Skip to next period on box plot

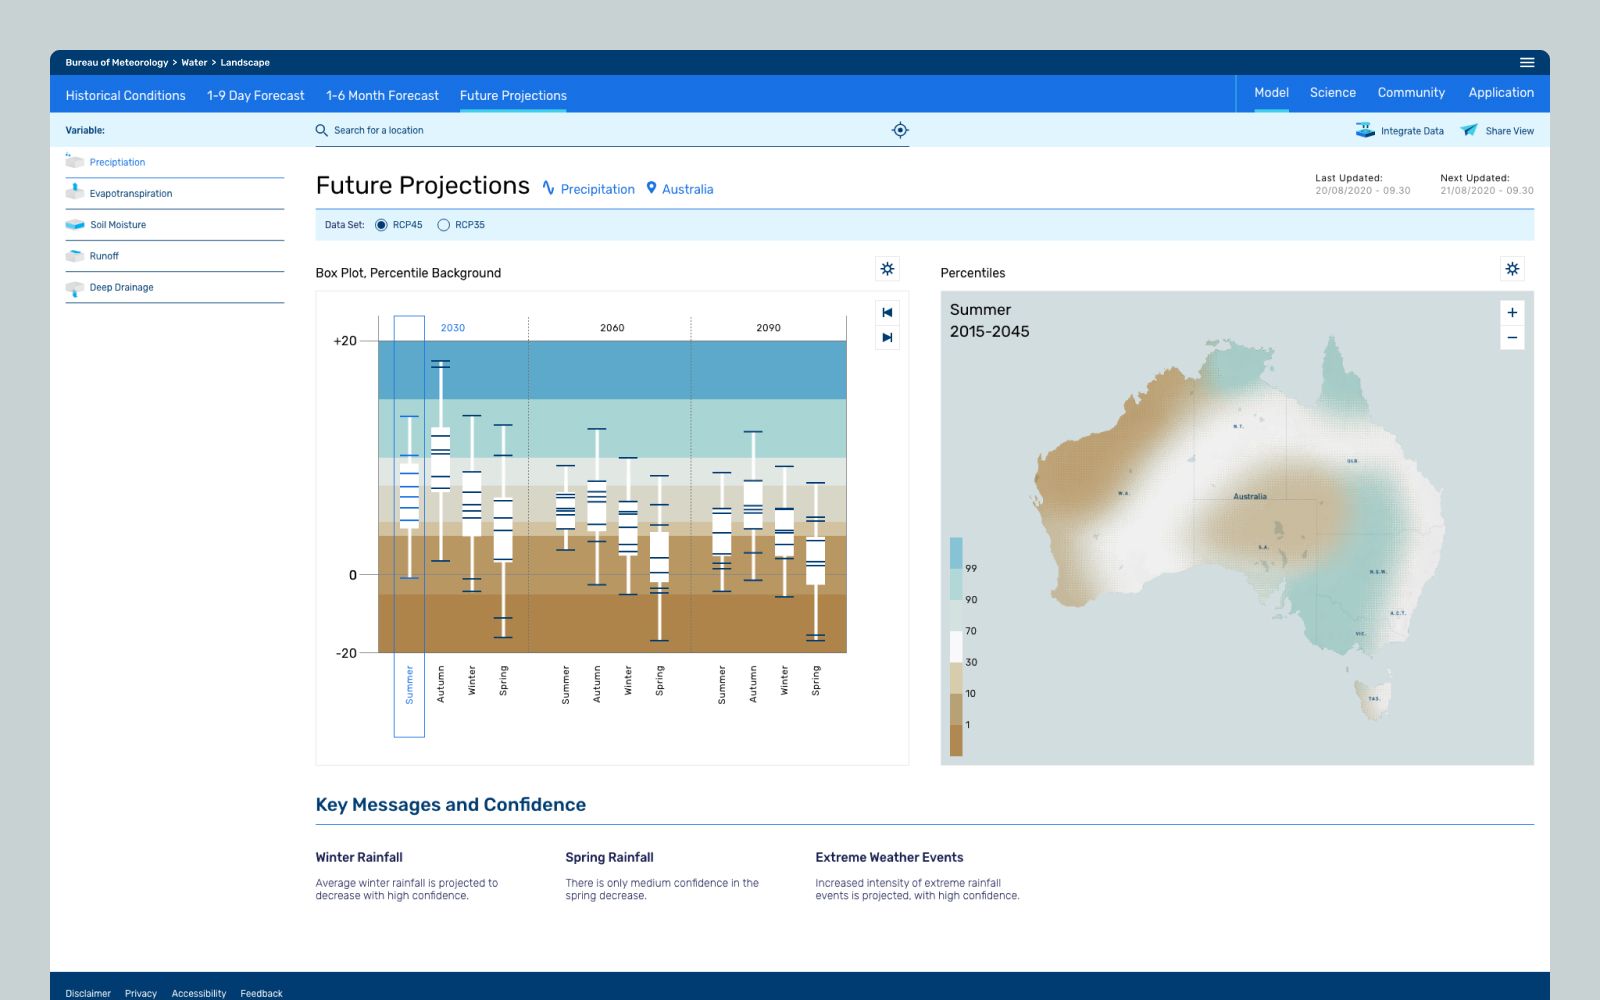coord(887,337)
